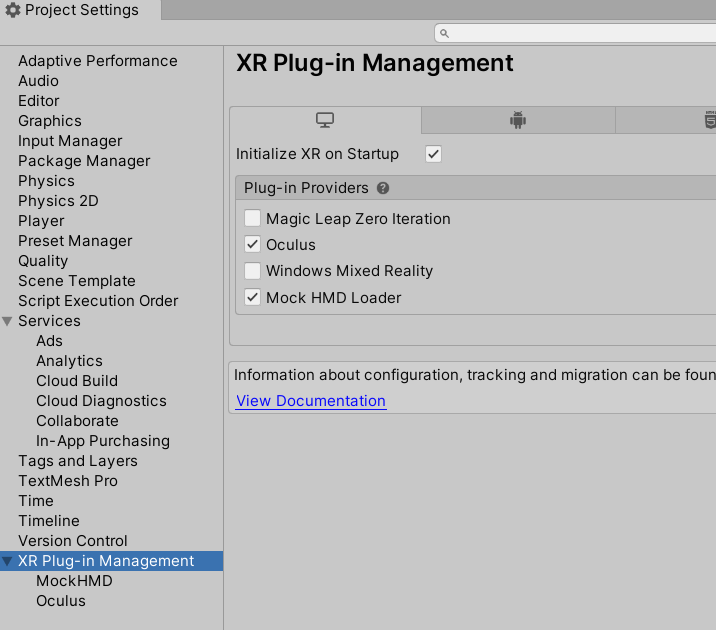The image size is (716, 630).
Task: Open Timeline settings
Action: 49,521
